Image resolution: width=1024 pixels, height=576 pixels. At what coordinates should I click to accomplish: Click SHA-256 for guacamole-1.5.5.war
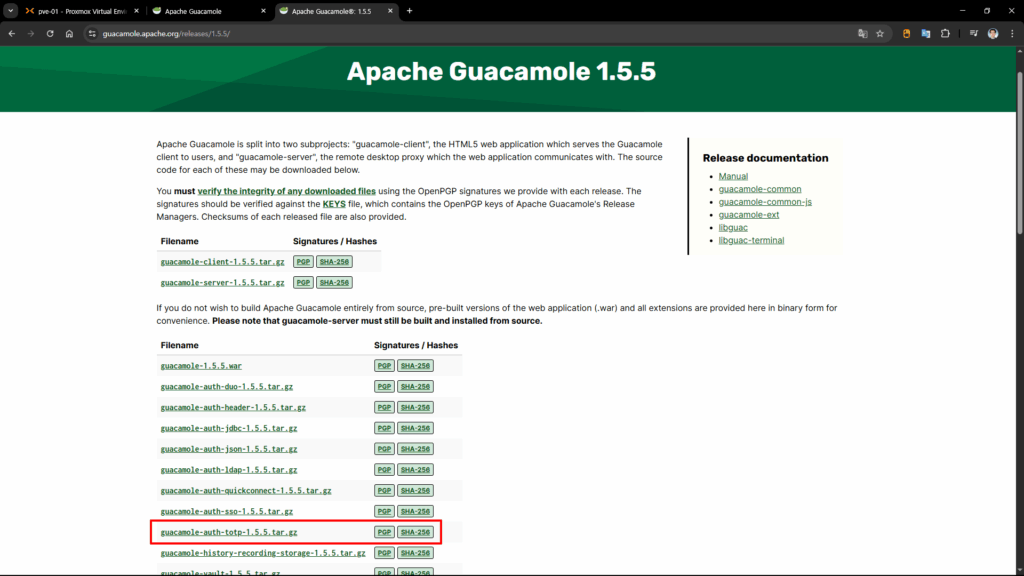pos(415,366)
